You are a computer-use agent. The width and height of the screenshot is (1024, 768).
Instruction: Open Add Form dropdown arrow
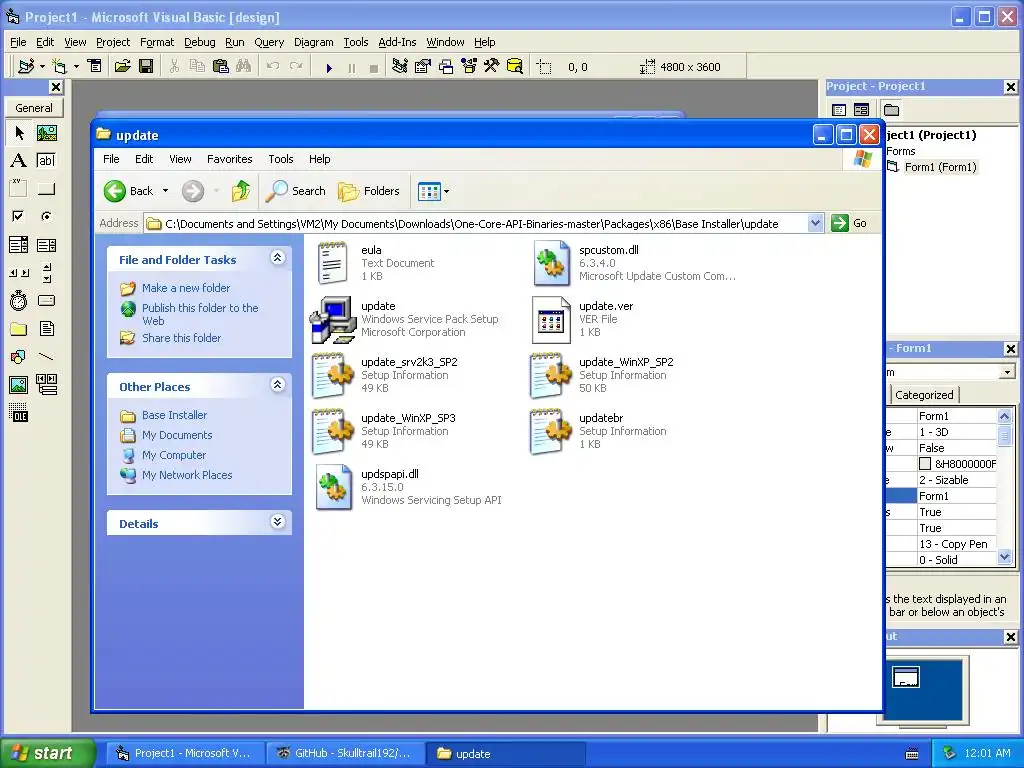pos(76,66)
